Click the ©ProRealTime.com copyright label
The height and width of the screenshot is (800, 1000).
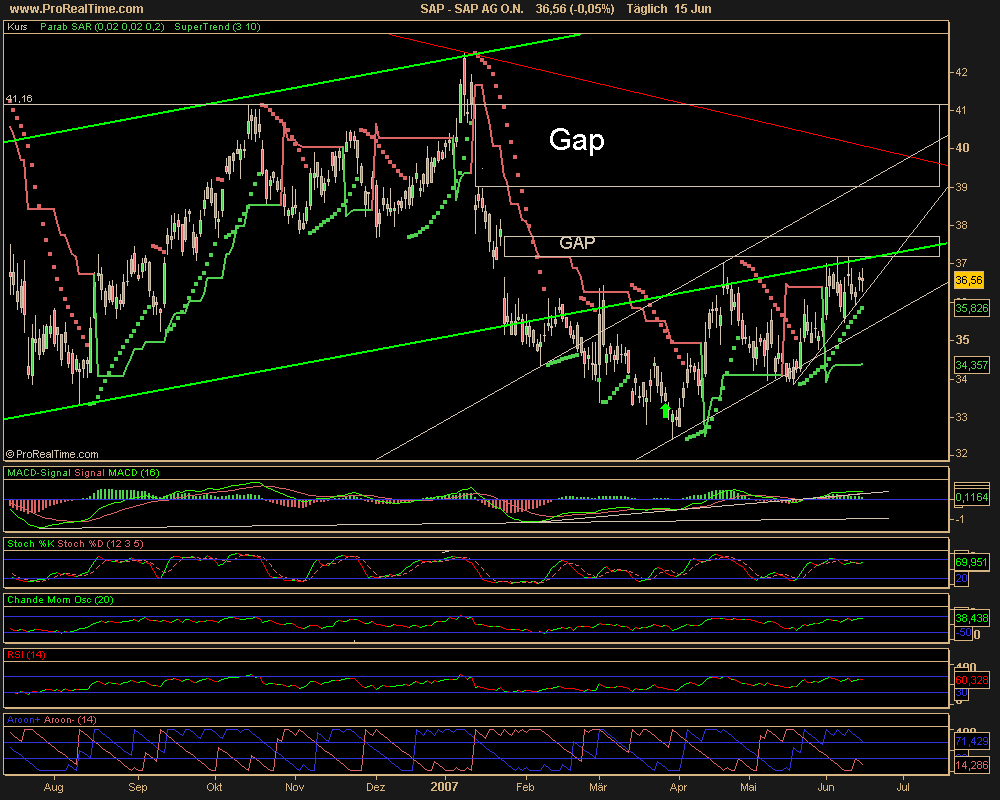52,454
